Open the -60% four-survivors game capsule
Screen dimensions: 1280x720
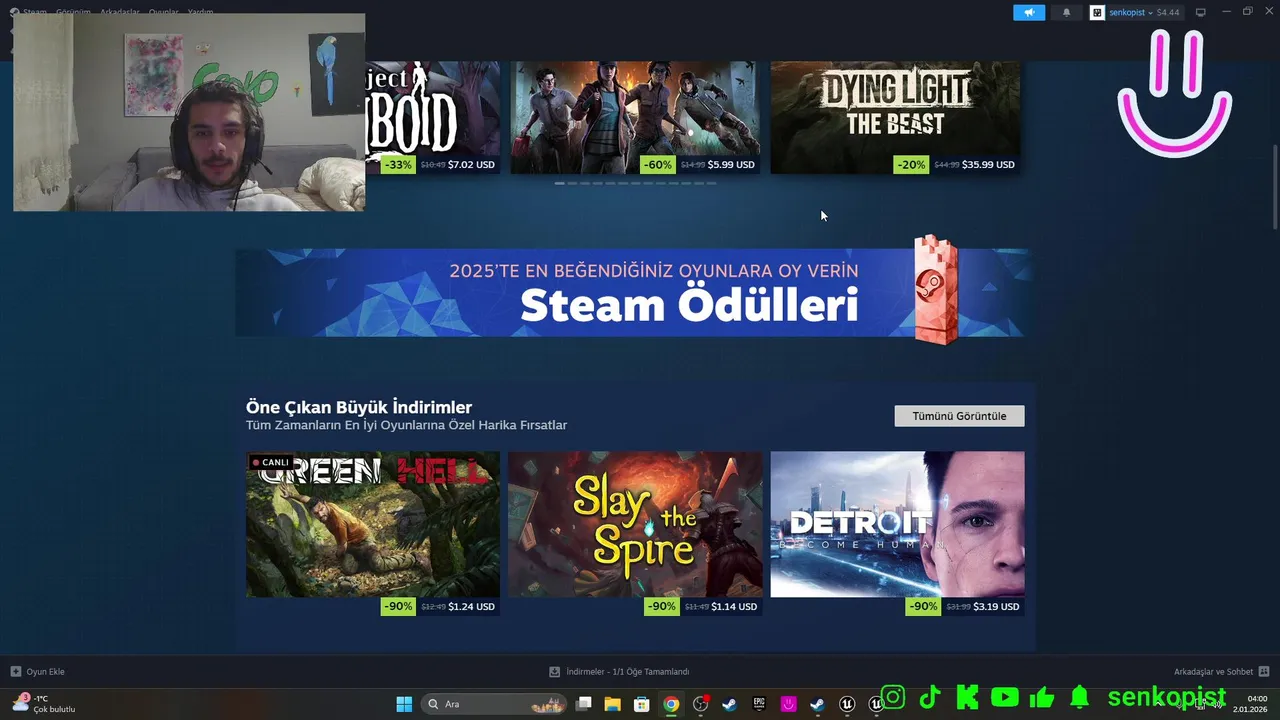point(635,117)
